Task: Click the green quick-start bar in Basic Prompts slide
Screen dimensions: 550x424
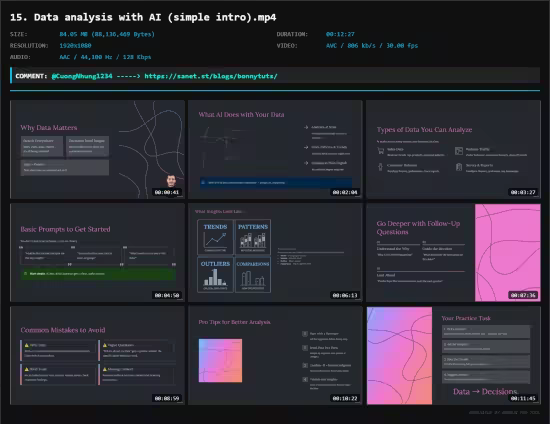Action: (98, 274)
